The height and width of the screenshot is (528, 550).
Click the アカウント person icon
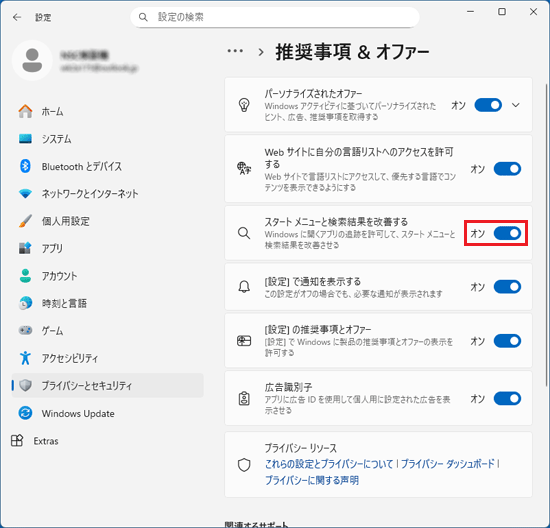pos(25,276)
